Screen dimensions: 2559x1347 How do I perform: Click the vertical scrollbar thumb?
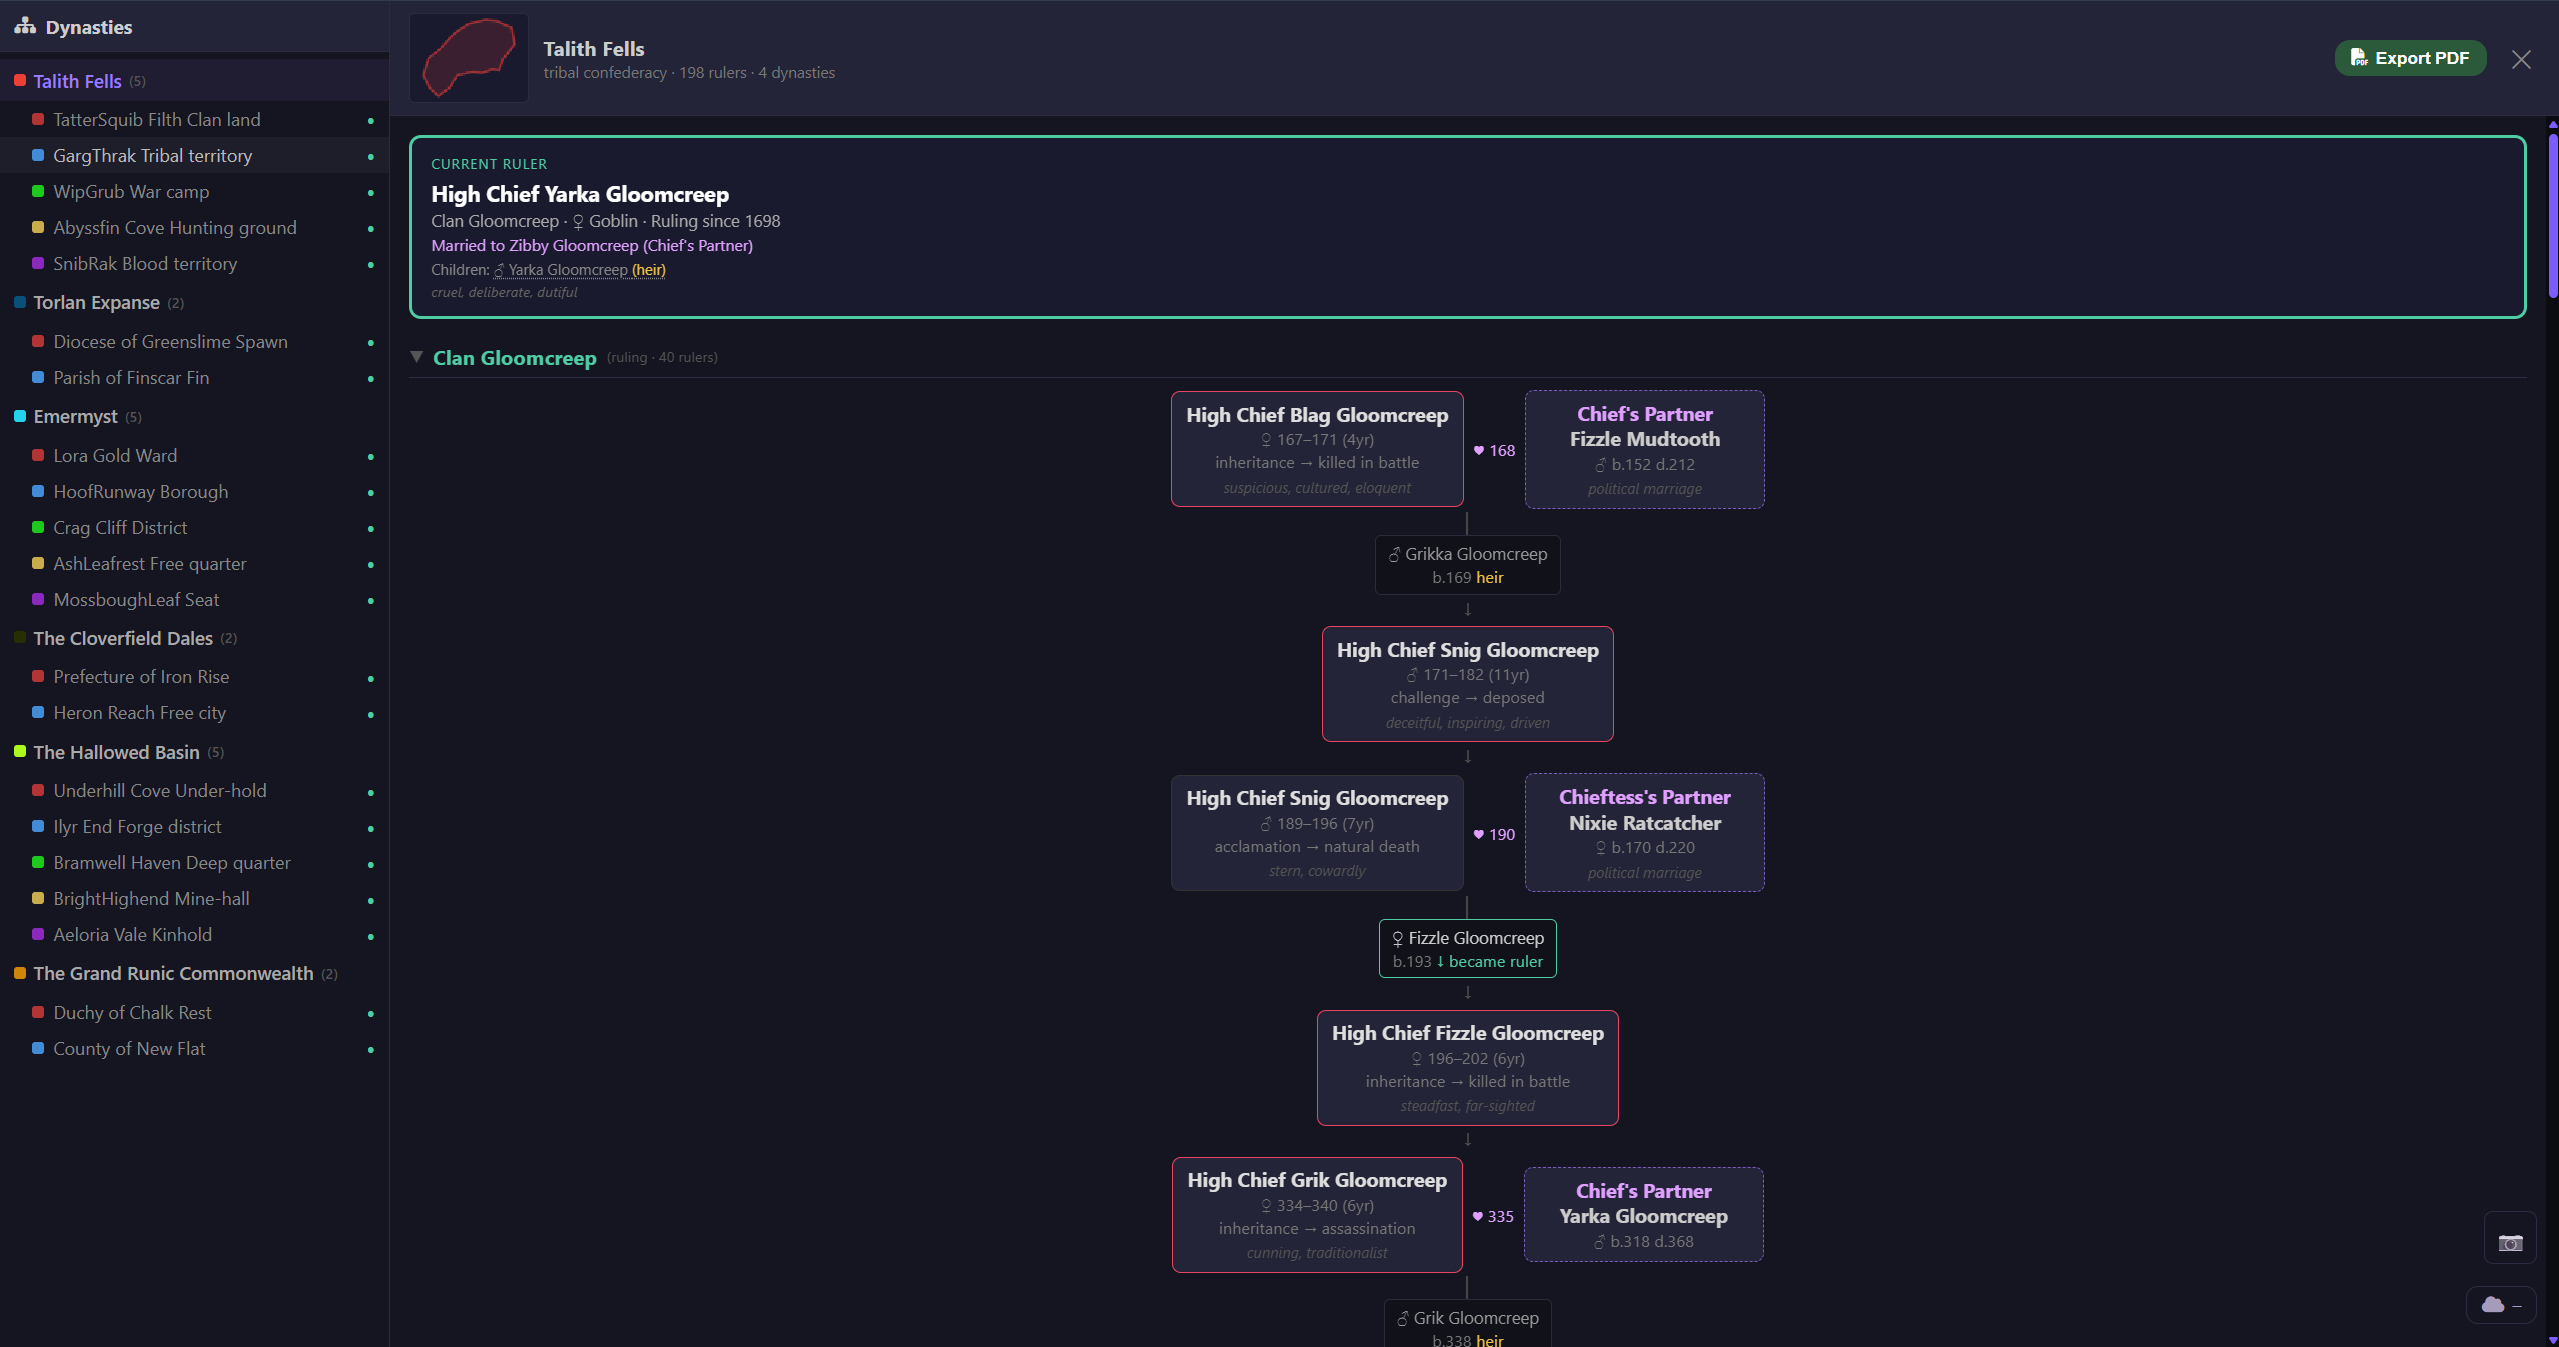[x=2552, y=215]
